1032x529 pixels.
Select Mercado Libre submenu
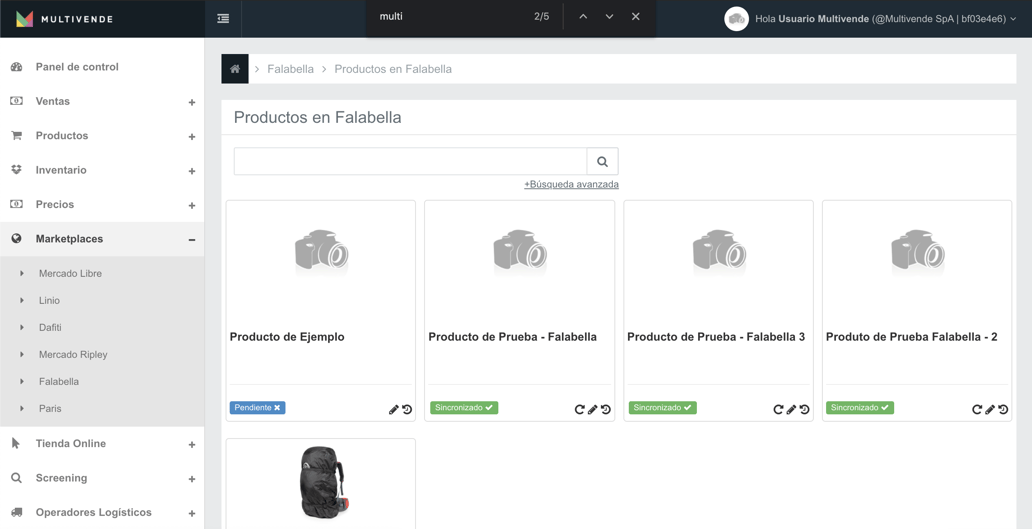point(70,273)
